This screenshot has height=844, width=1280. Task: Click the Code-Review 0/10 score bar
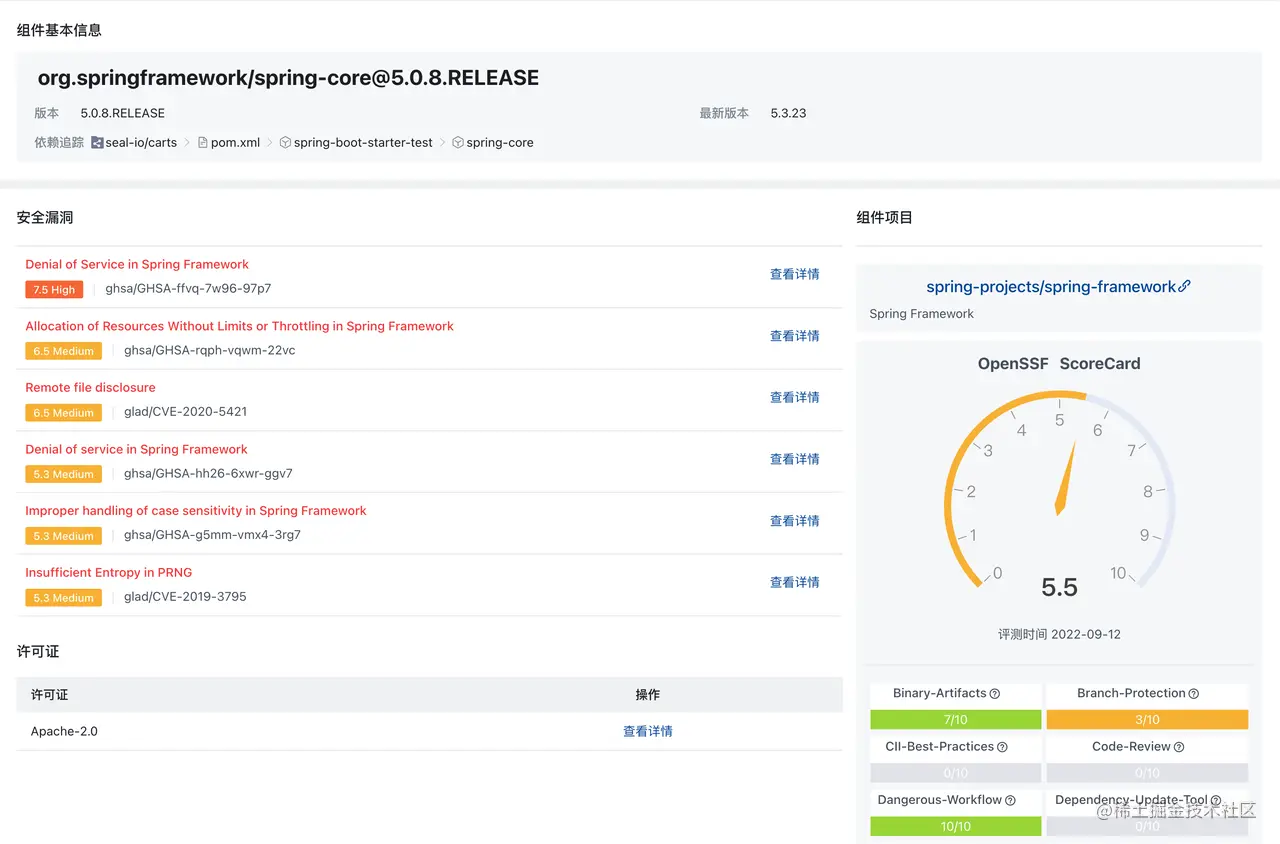[x=1147, y=773]
